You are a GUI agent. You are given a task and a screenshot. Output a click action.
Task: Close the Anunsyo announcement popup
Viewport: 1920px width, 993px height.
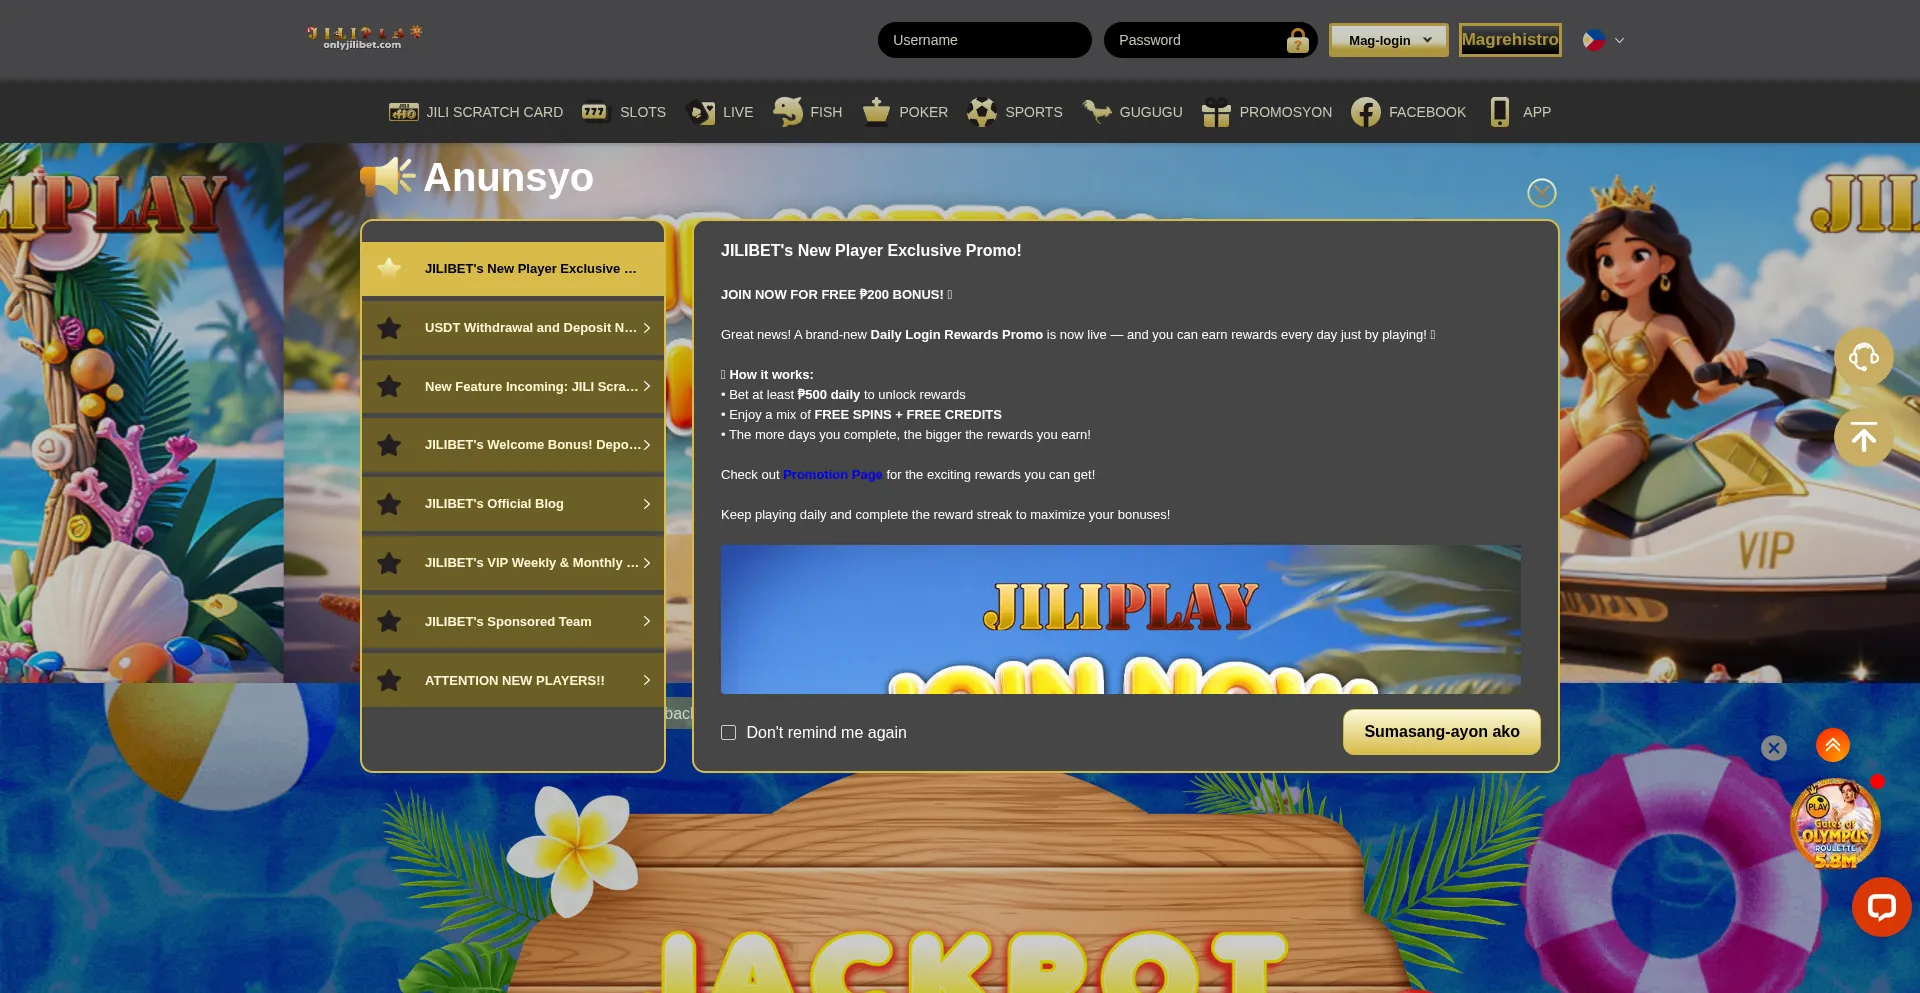click(x=1542, y=192)
